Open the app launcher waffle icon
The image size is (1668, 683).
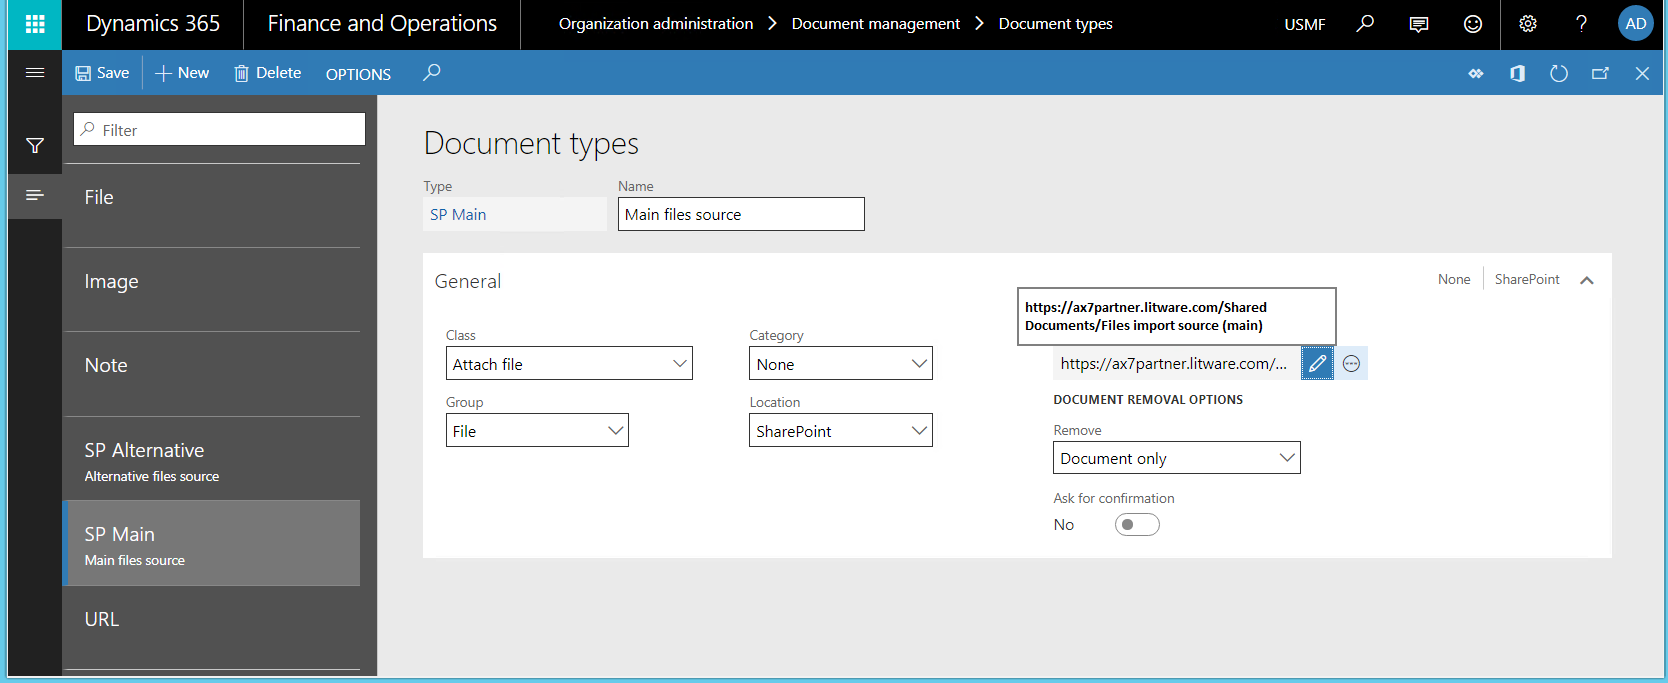(35, 24)
